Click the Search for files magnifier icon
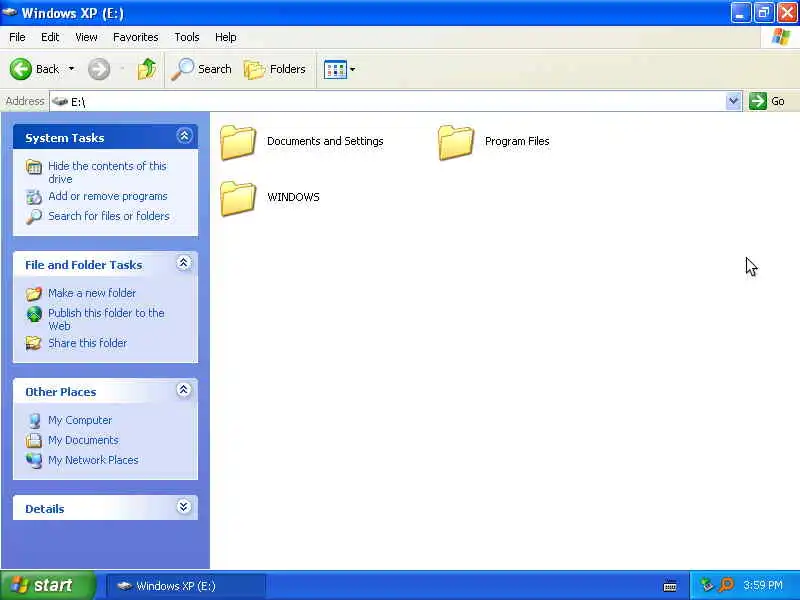Image resolution: width=800 pixels, height=600 pixels. (x=34, y=217)
